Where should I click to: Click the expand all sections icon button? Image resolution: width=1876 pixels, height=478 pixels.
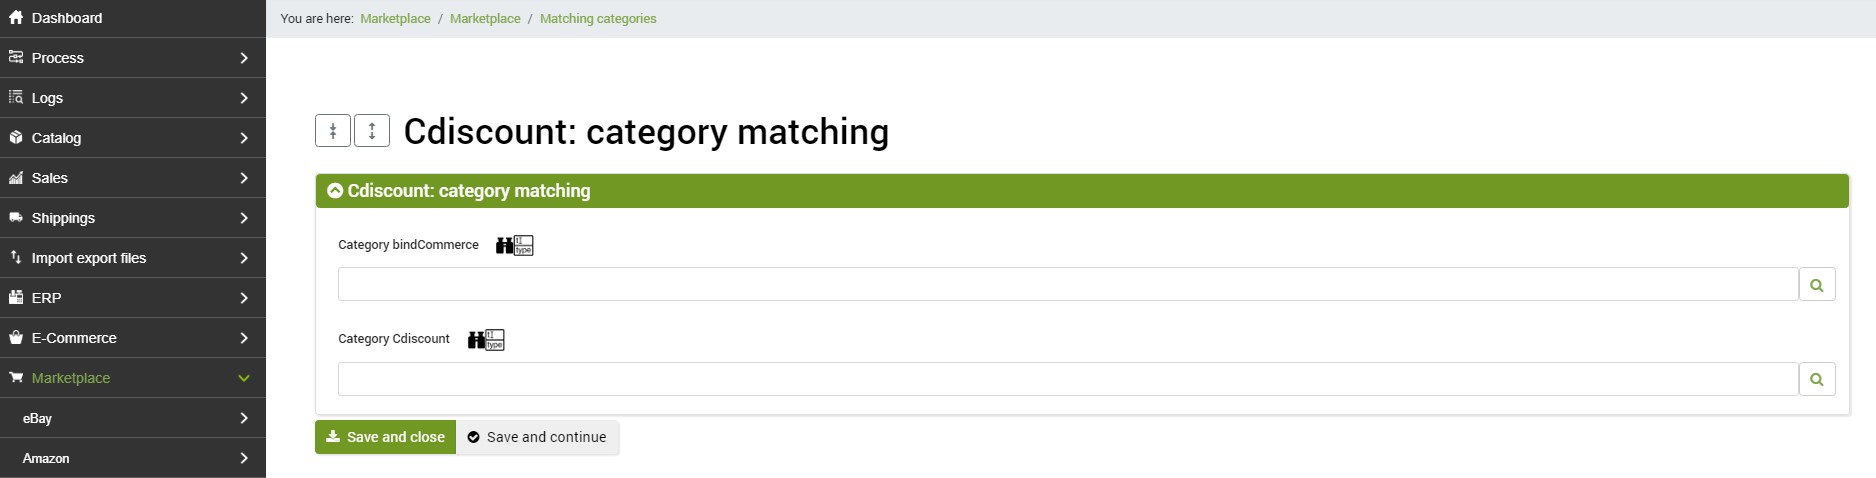click(x=372, y=131)
